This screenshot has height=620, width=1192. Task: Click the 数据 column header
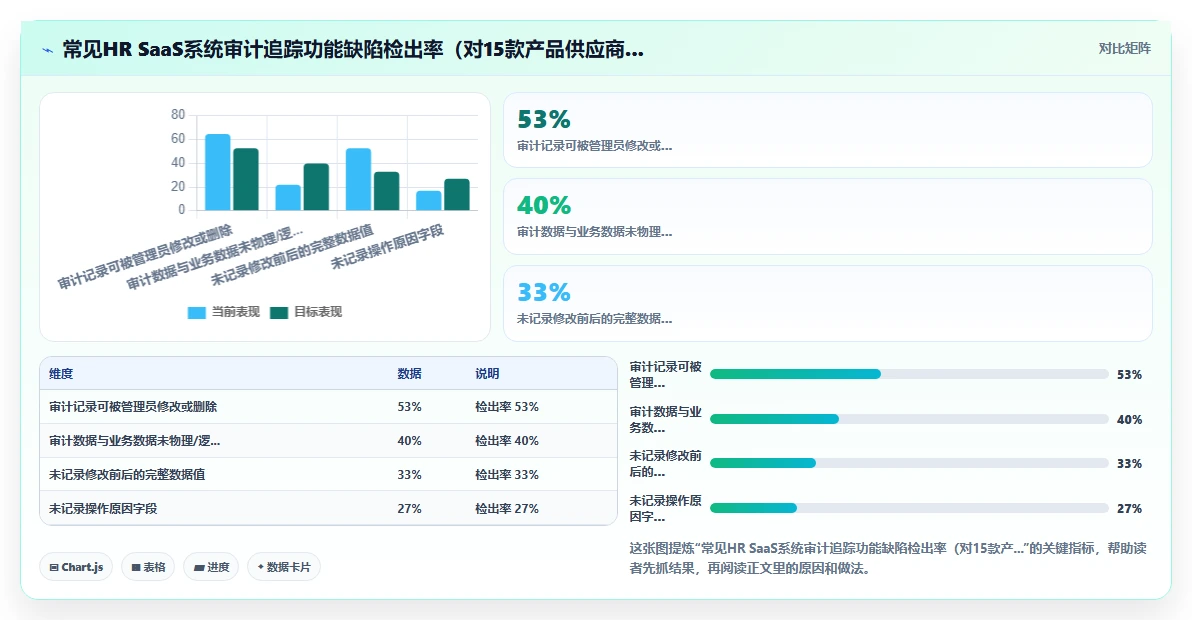pos(410,374)
